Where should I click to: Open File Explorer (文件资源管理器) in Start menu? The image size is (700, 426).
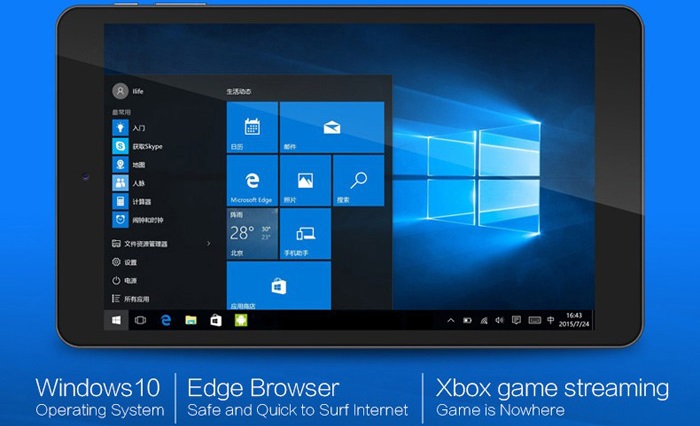point(140,243)
